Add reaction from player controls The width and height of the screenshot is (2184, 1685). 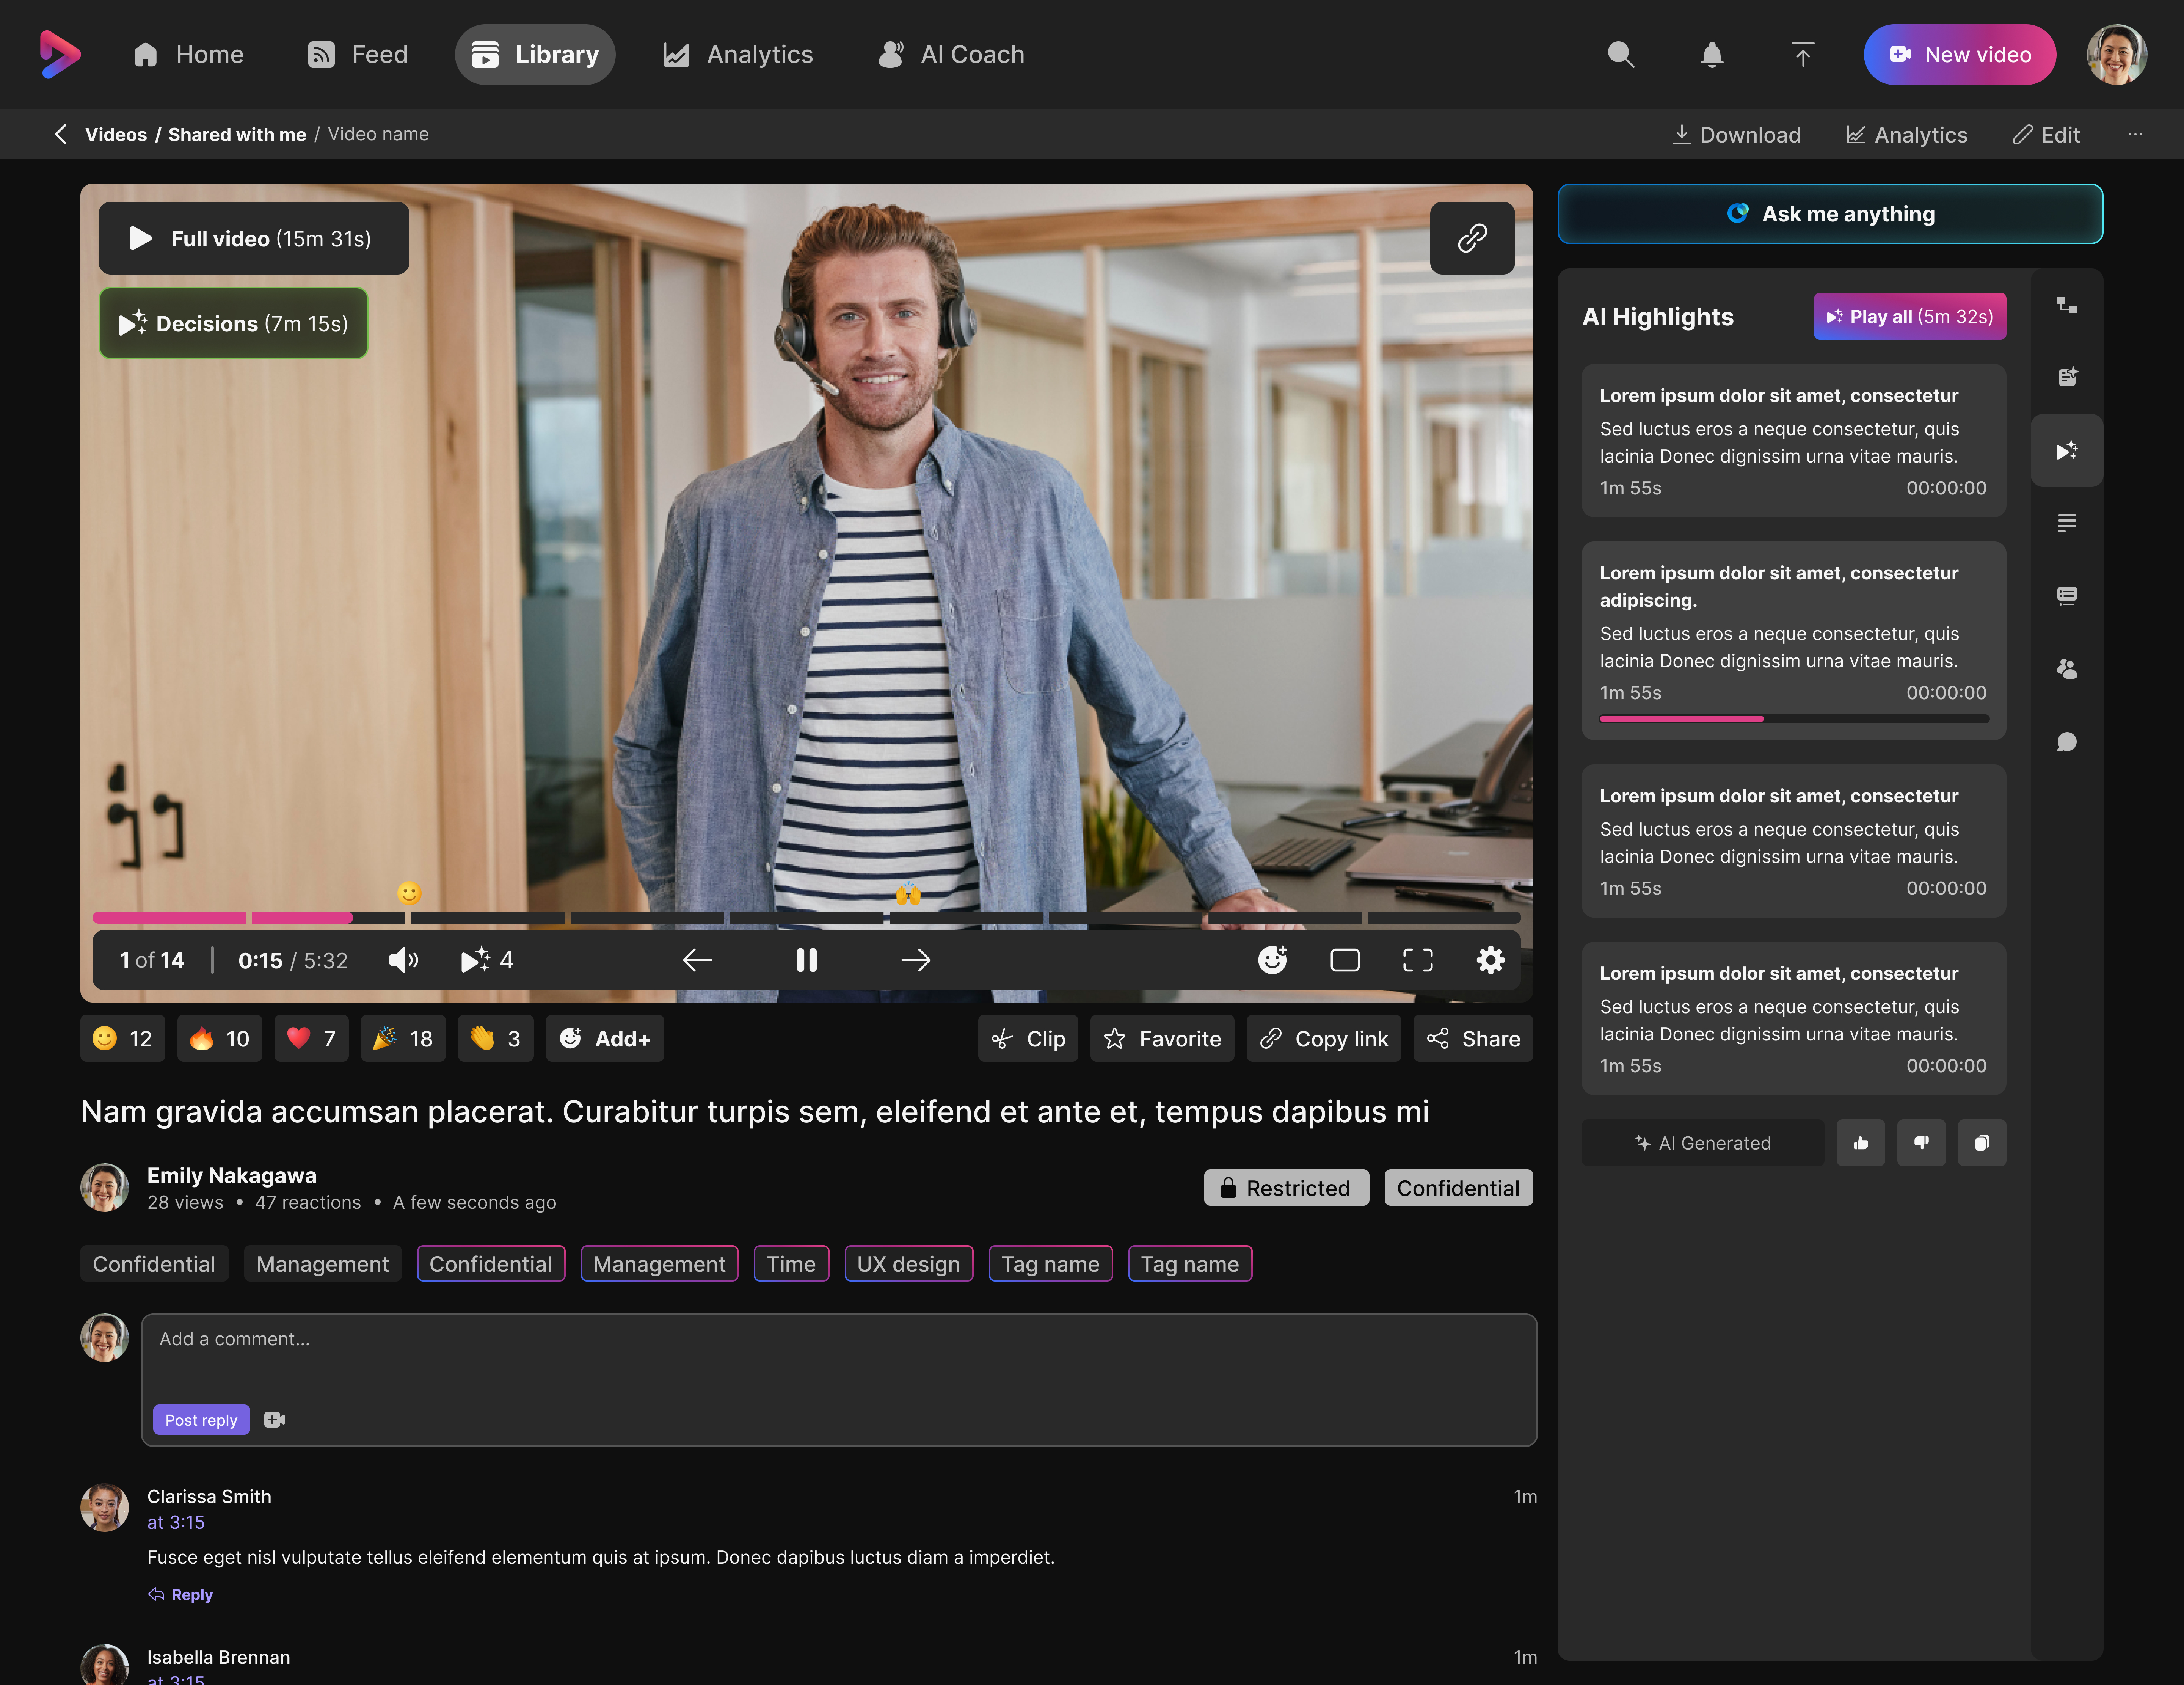[1272, 960]
